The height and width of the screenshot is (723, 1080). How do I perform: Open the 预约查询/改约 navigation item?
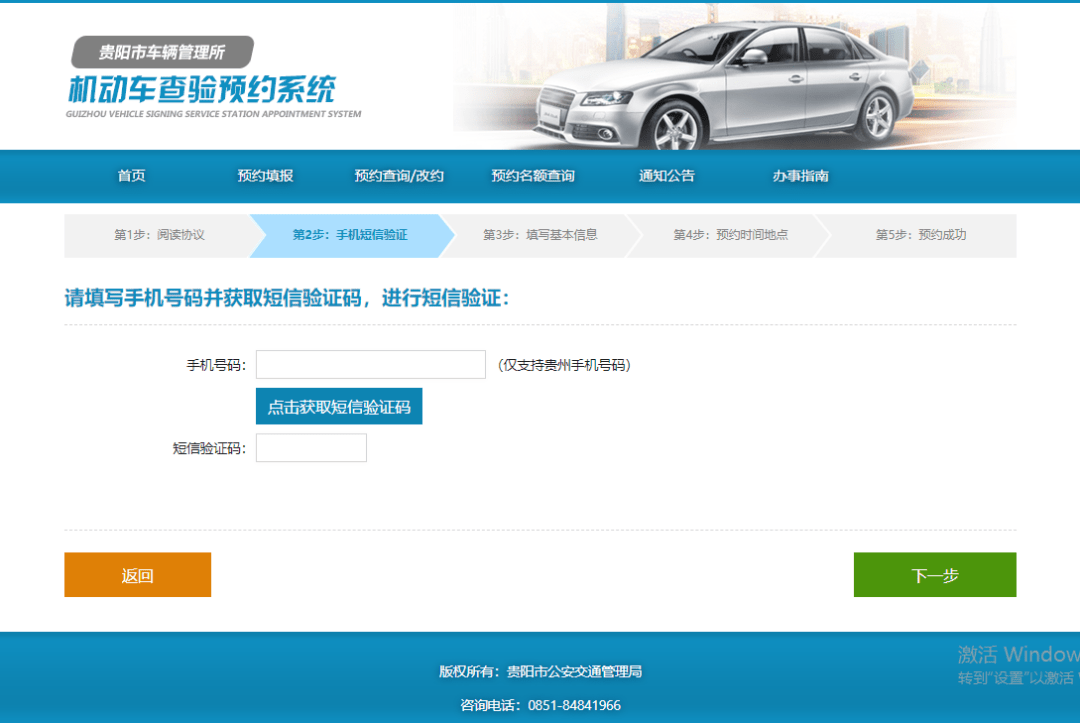point(399,176)
